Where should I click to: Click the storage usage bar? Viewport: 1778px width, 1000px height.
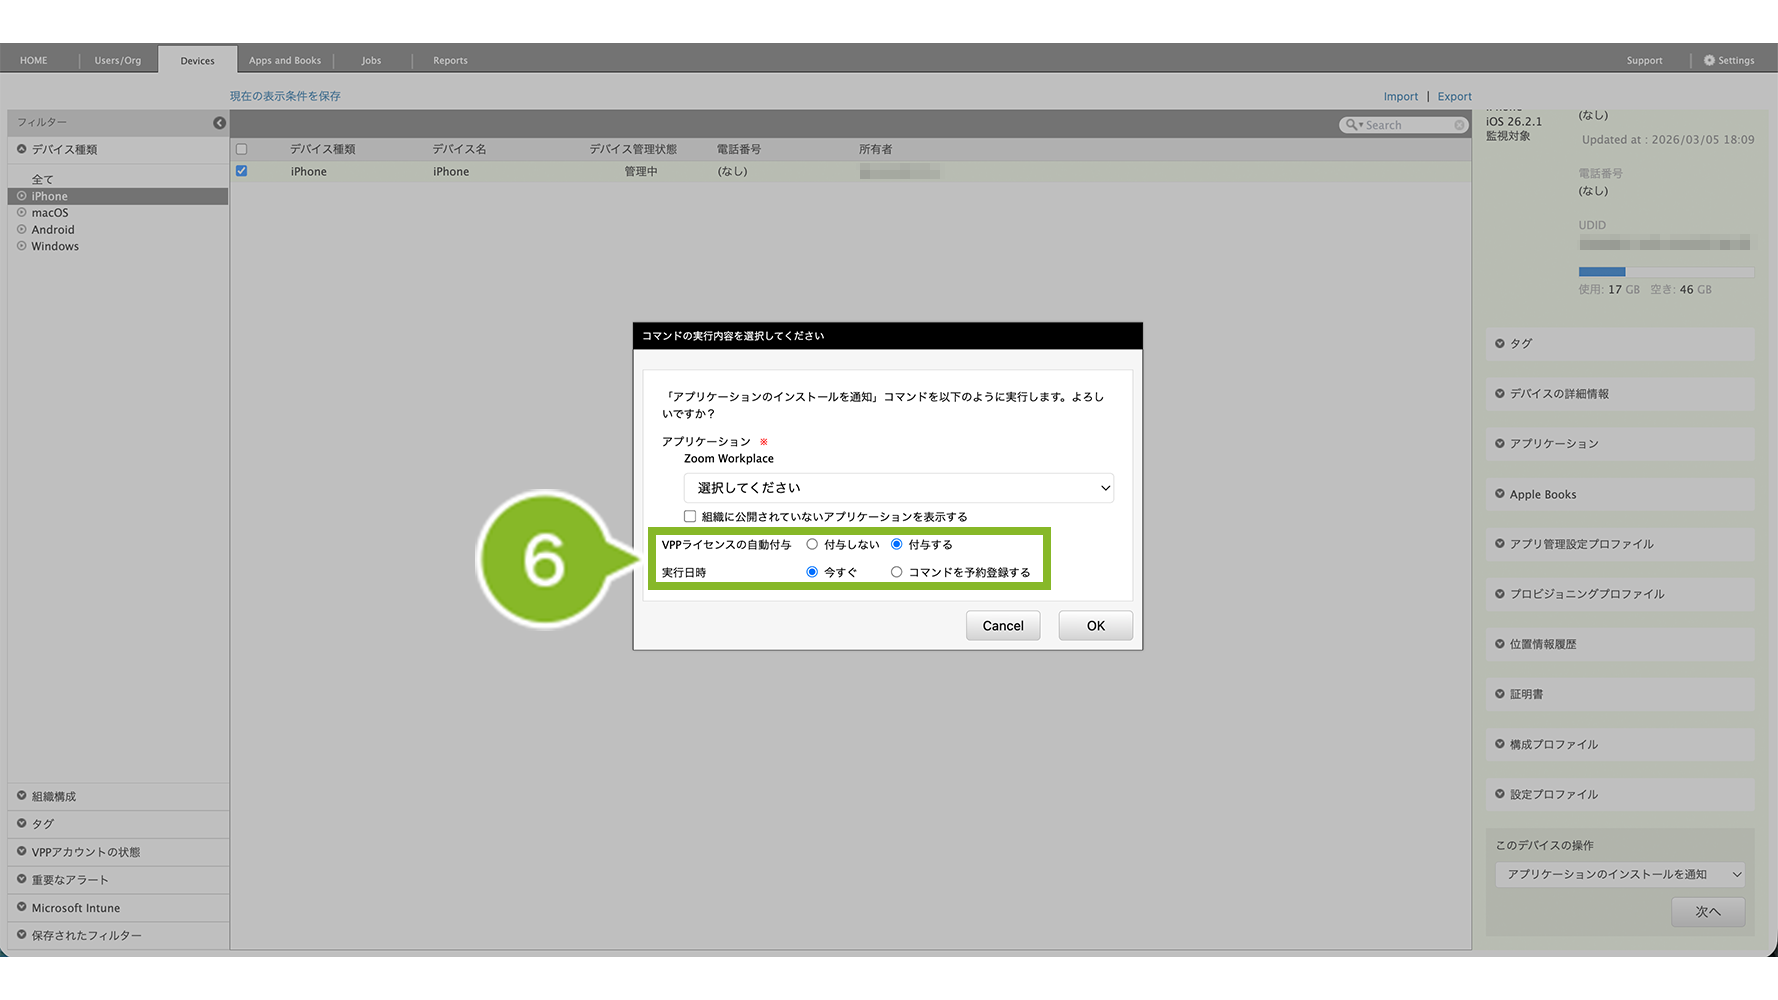pyautogui.click(x=1665, y=272)
